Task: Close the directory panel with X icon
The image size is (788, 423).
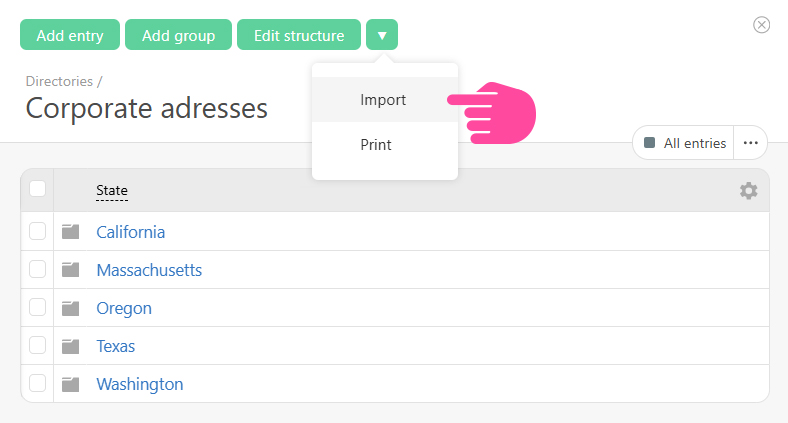Action: pos(762,25)
